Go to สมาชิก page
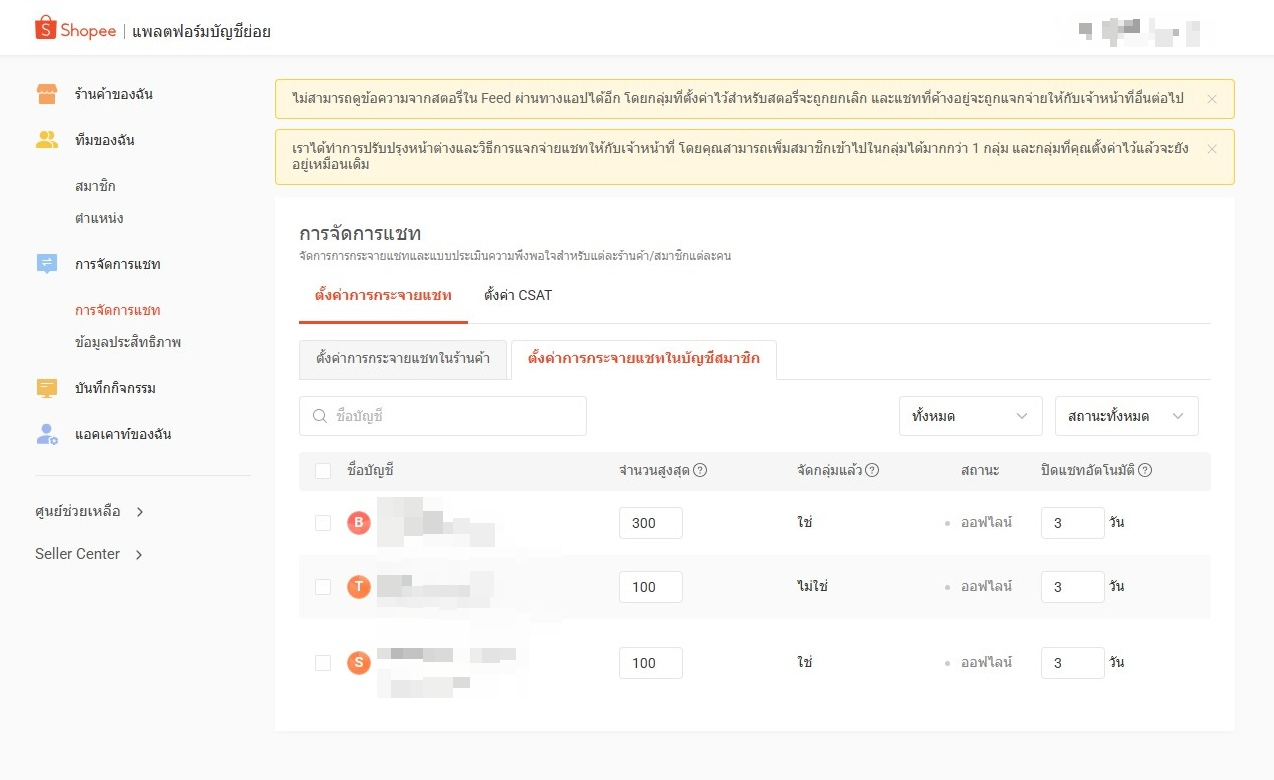 click(96, 187)
